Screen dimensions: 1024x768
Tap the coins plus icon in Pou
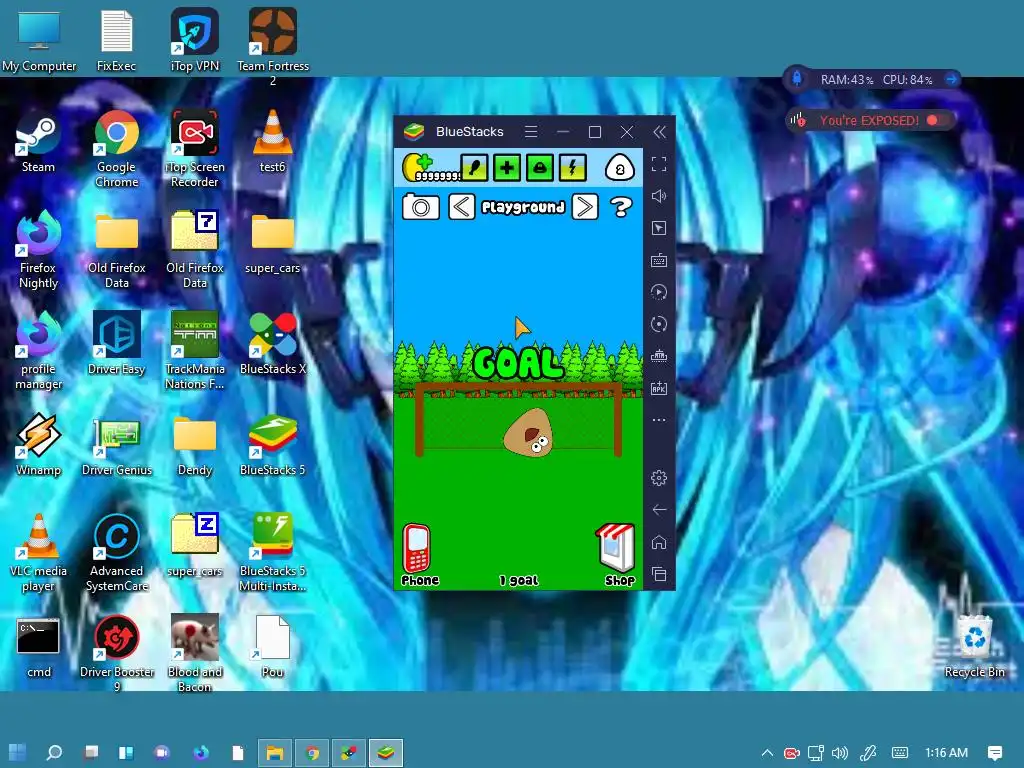(x=417, y=167)
